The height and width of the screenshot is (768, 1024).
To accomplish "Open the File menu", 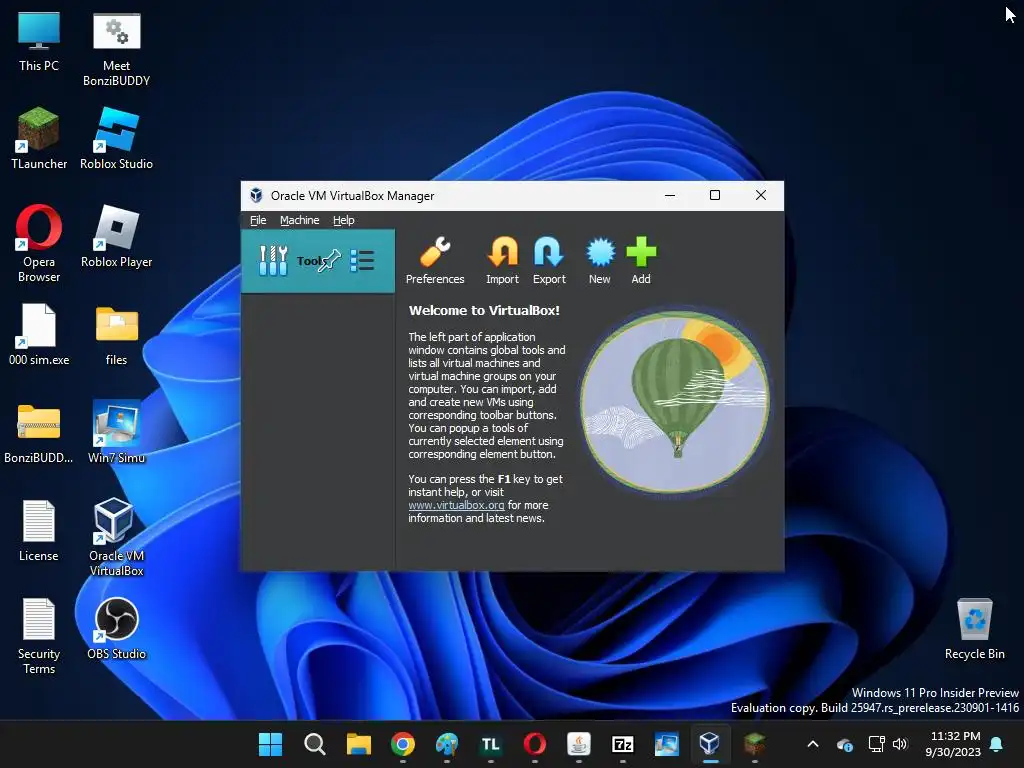I will click(258, 220).
